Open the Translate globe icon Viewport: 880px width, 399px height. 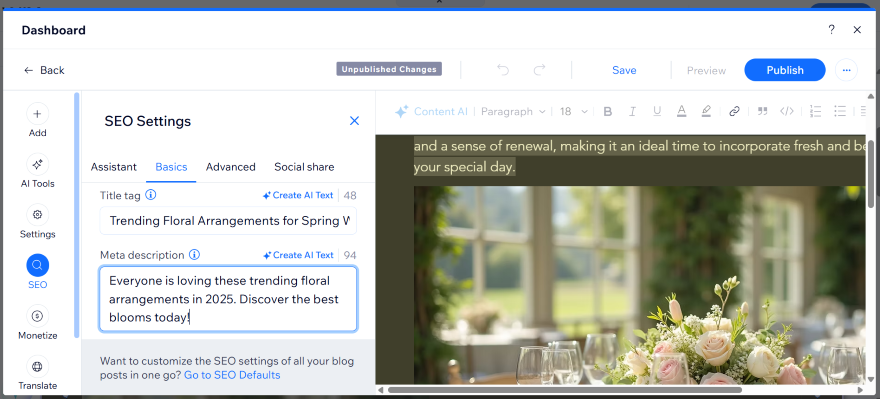[x=38, y=366]
